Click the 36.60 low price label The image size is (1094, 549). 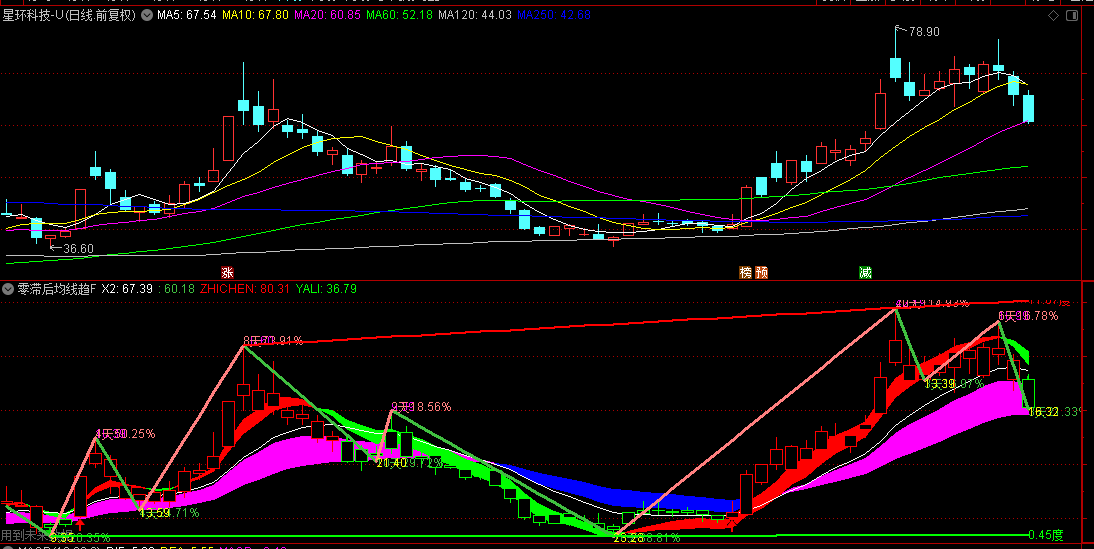click(x=78, y=248)
